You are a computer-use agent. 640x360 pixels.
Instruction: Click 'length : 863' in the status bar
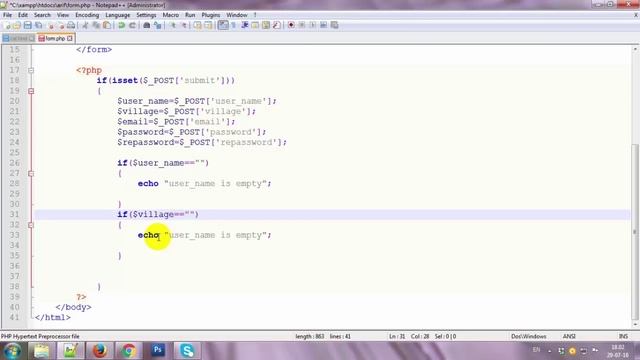coord(309,337)
